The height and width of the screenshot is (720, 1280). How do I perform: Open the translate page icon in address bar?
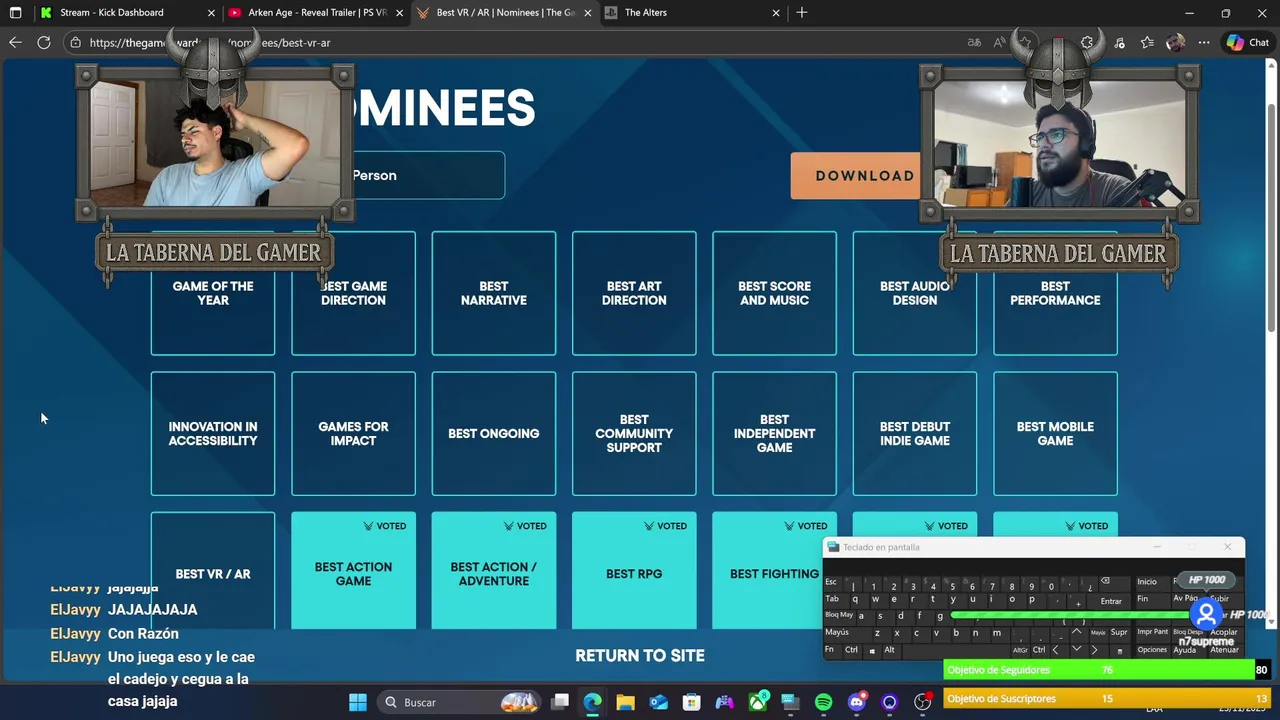(974, 42)
